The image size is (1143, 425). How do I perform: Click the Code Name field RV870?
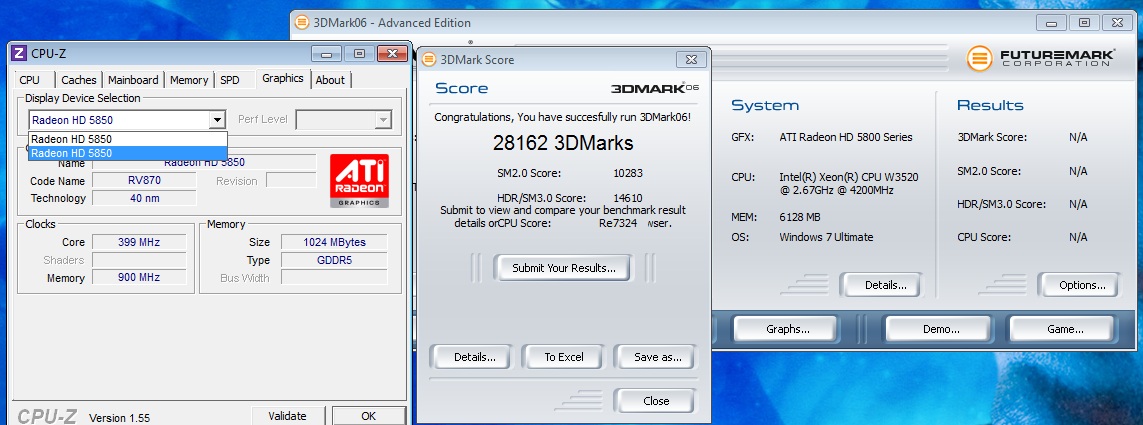coord(144,180)
